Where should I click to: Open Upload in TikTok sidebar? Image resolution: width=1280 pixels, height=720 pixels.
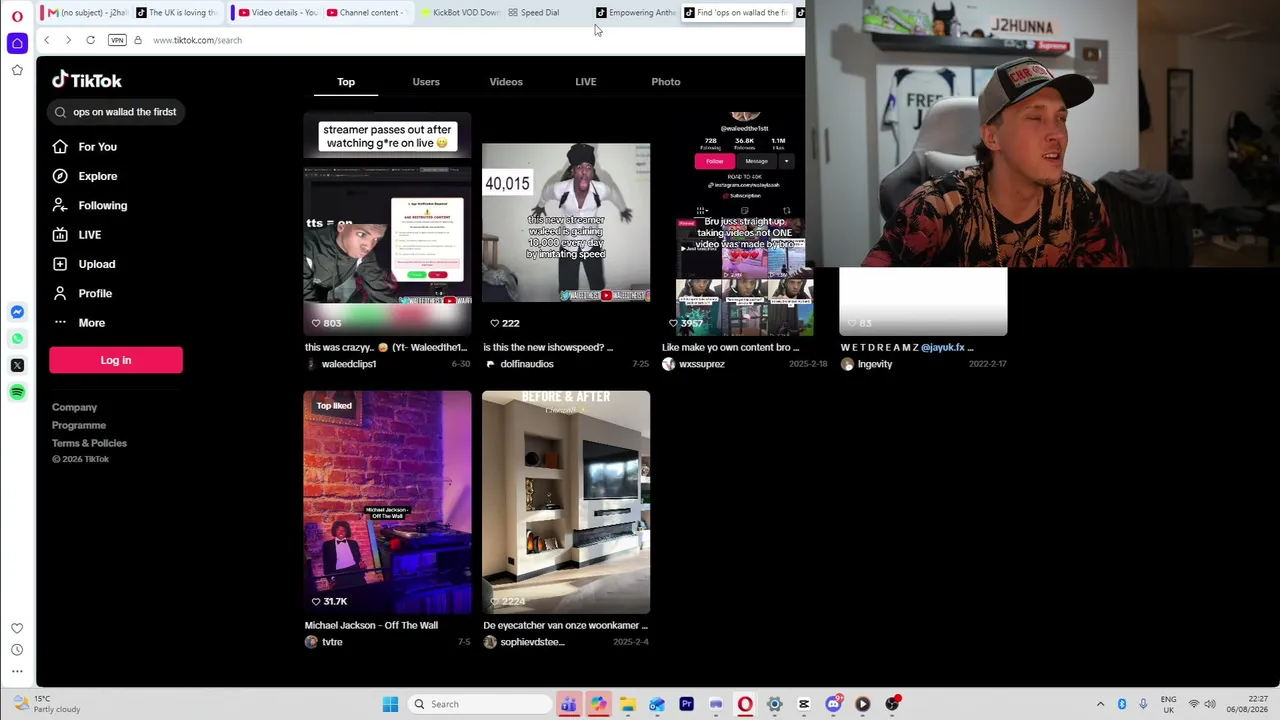[x=97, y=264]
